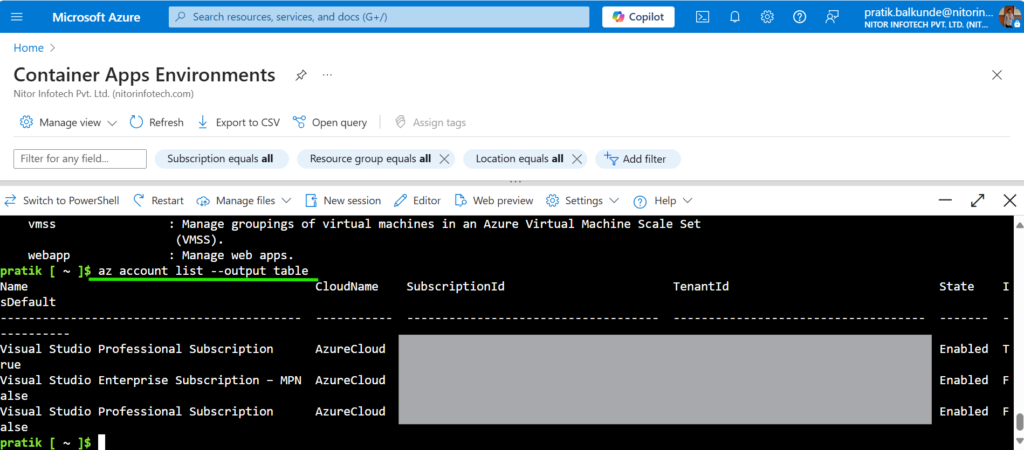The height and width of the screenshot is (450, 1024).
Task: Click the Microsoft Azure home title
Action: click(96, 17)
